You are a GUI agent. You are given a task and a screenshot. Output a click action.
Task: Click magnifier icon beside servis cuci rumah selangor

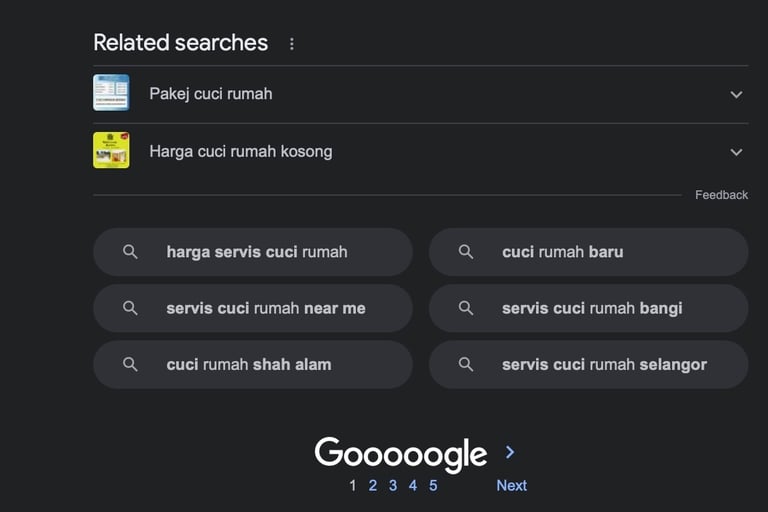[466, 364]
